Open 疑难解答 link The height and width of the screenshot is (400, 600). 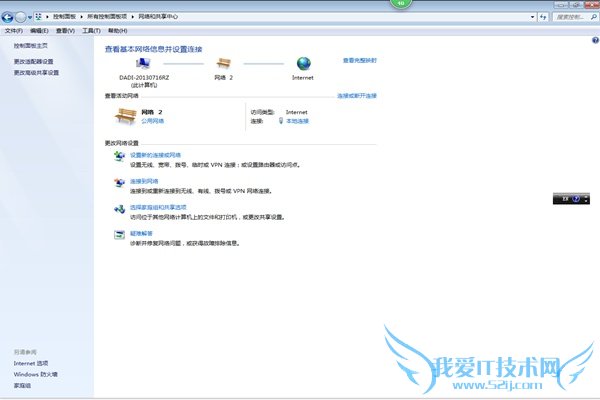(x=141, y=233)
